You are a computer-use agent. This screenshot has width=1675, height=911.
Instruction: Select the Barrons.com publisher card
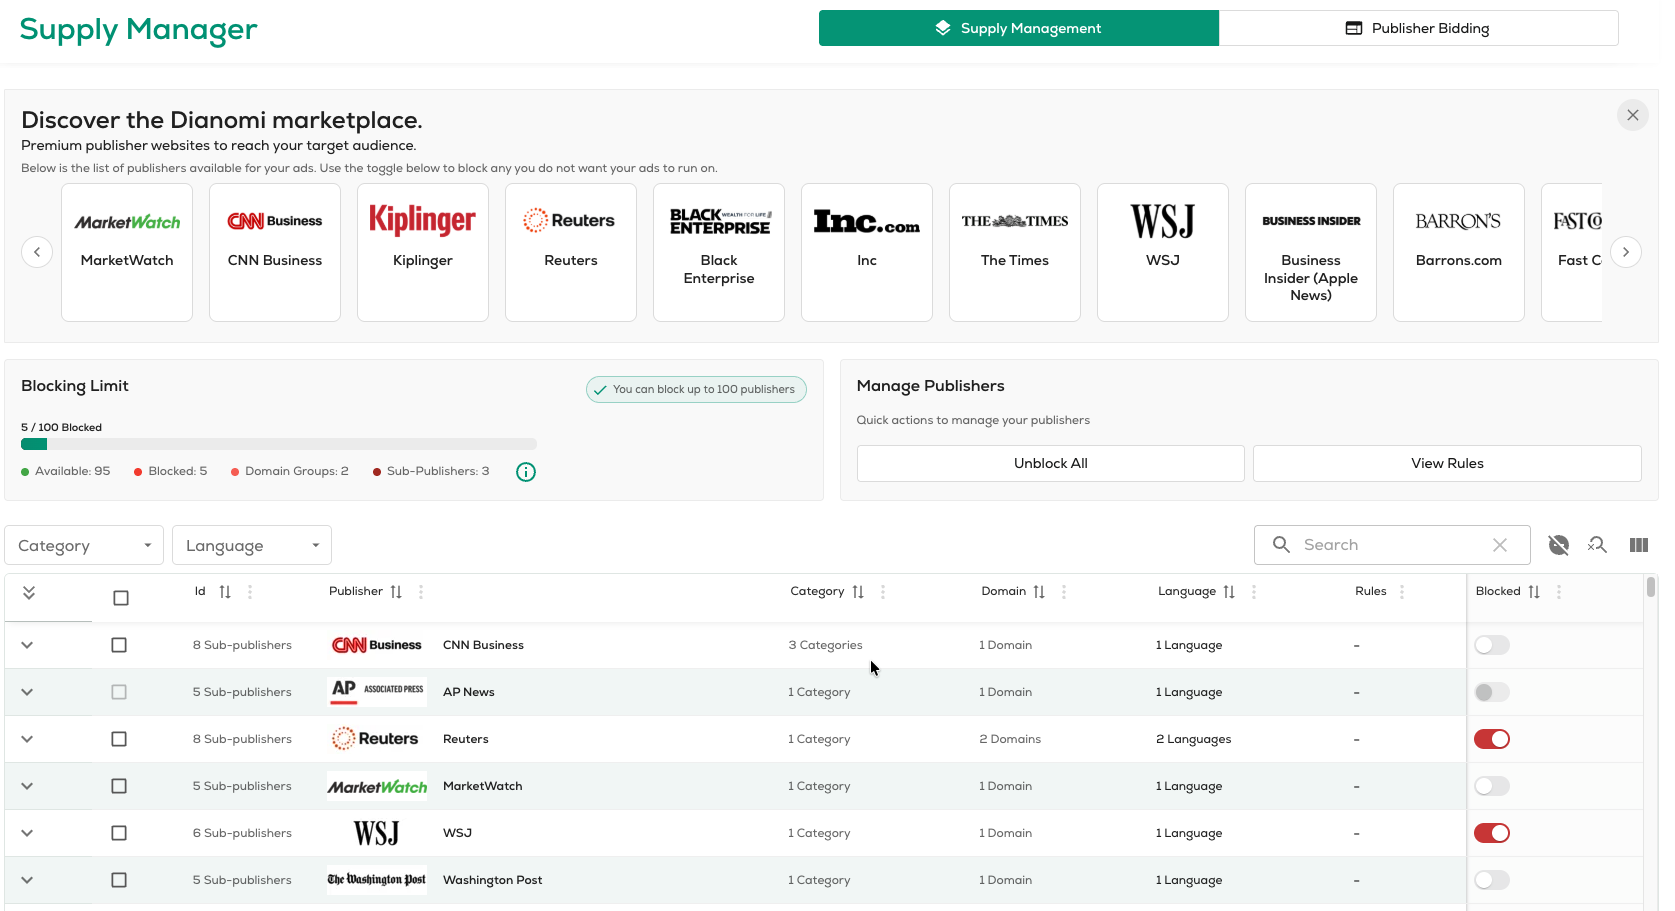point(1459,252)
